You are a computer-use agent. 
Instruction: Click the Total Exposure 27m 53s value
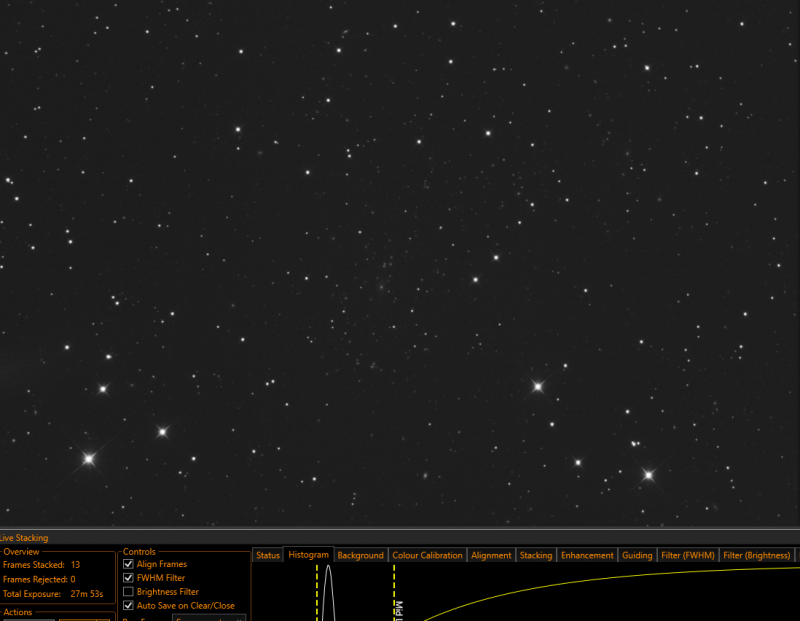(x=87, y=594)
